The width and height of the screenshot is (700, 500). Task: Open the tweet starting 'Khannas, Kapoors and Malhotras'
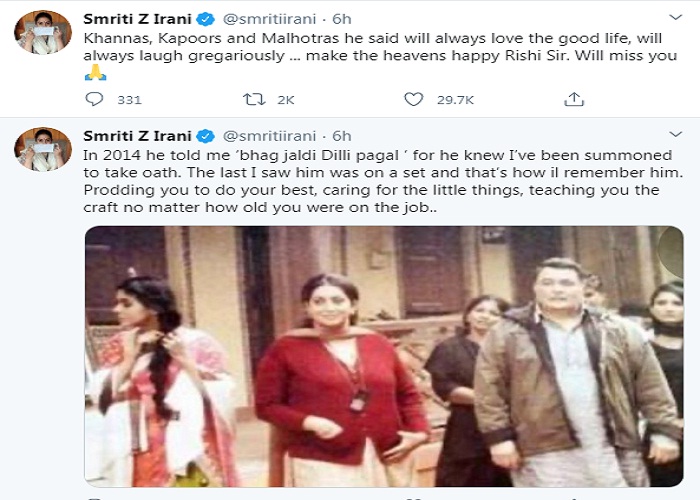[380, 46]
